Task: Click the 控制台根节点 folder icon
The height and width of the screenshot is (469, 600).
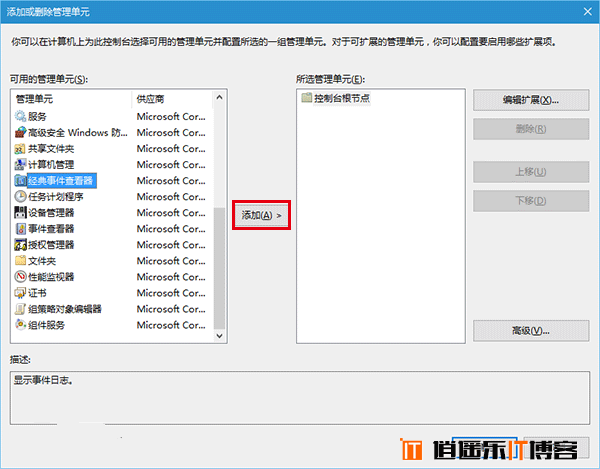Action: click(x=307, y=98)
